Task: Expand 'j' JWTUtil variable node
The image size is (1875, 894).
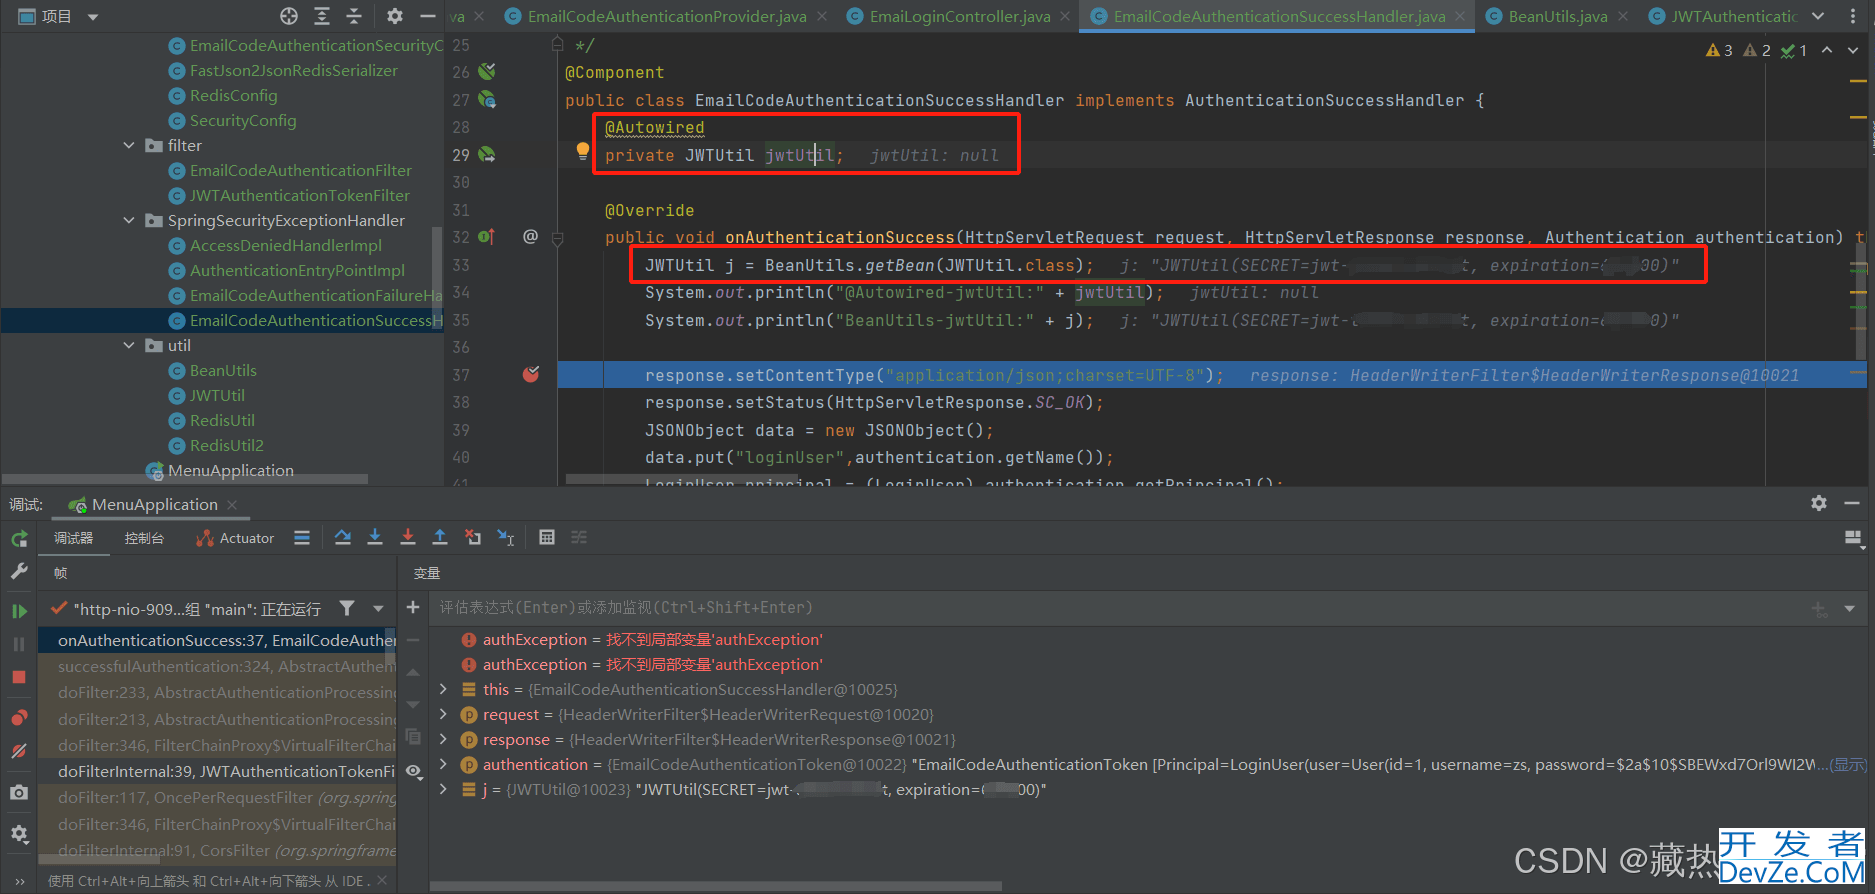Action: point(444,789)
